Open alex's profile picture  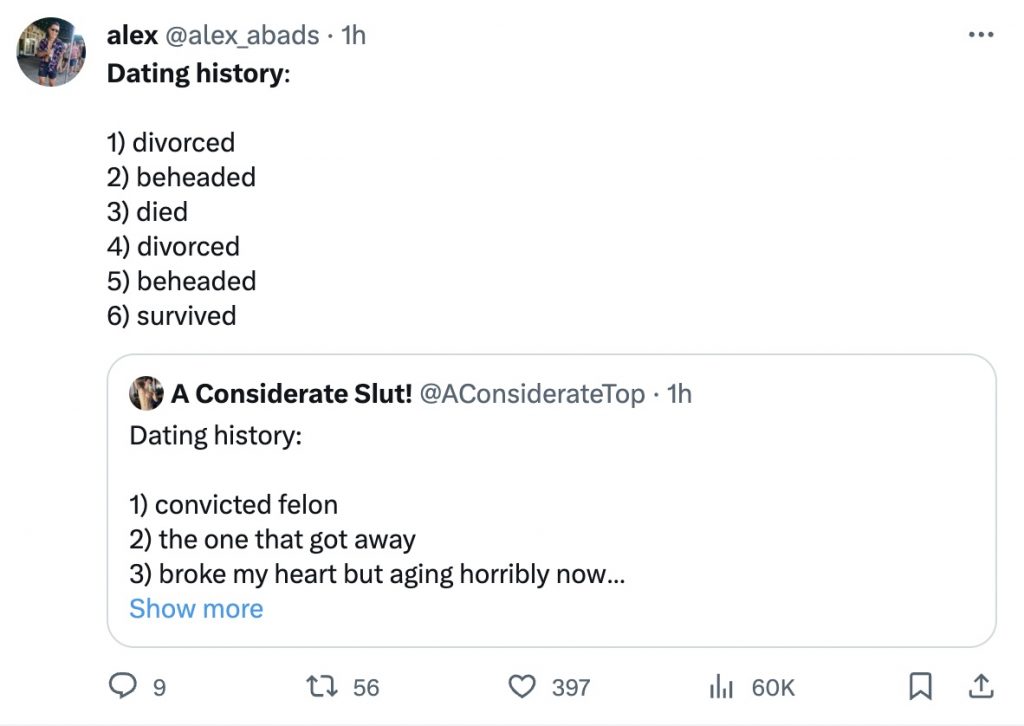click(51, 51)
